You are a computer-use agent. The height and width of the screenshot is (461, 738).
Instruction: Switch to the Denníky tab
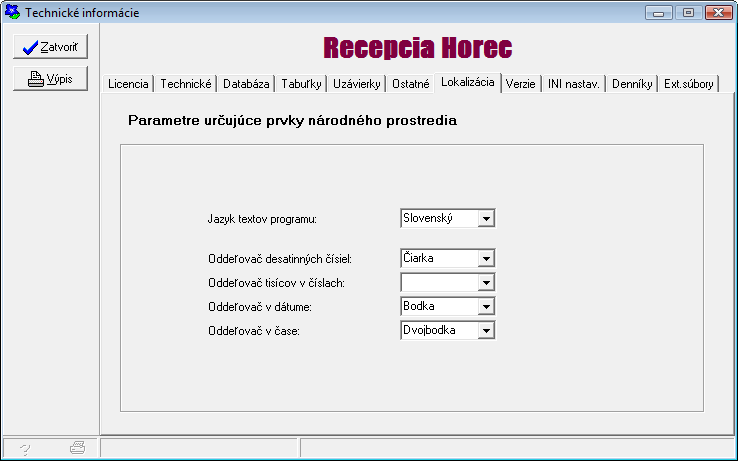coord(632,85)
